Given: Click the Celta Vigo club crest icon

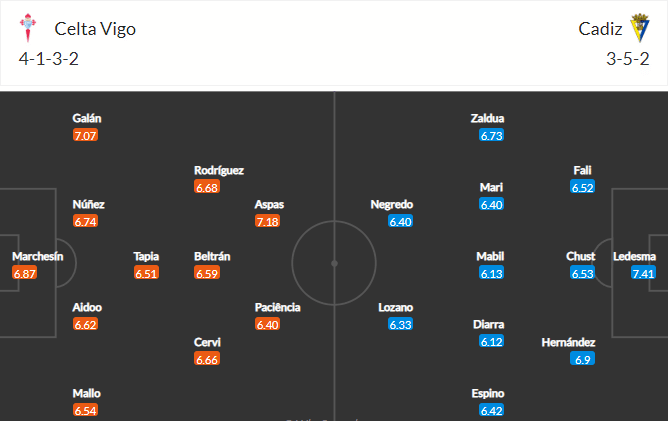Looking at the screenshot, I should 28,28.
